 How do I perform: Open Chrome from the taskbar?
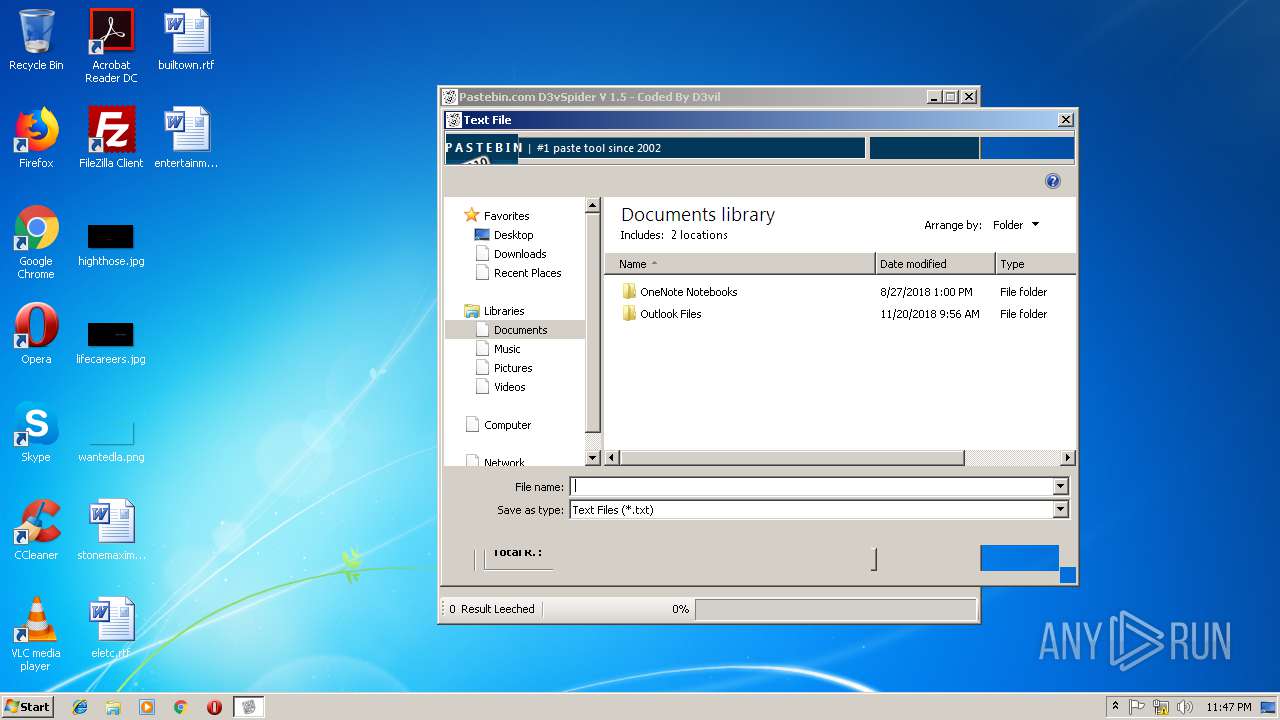180,707
